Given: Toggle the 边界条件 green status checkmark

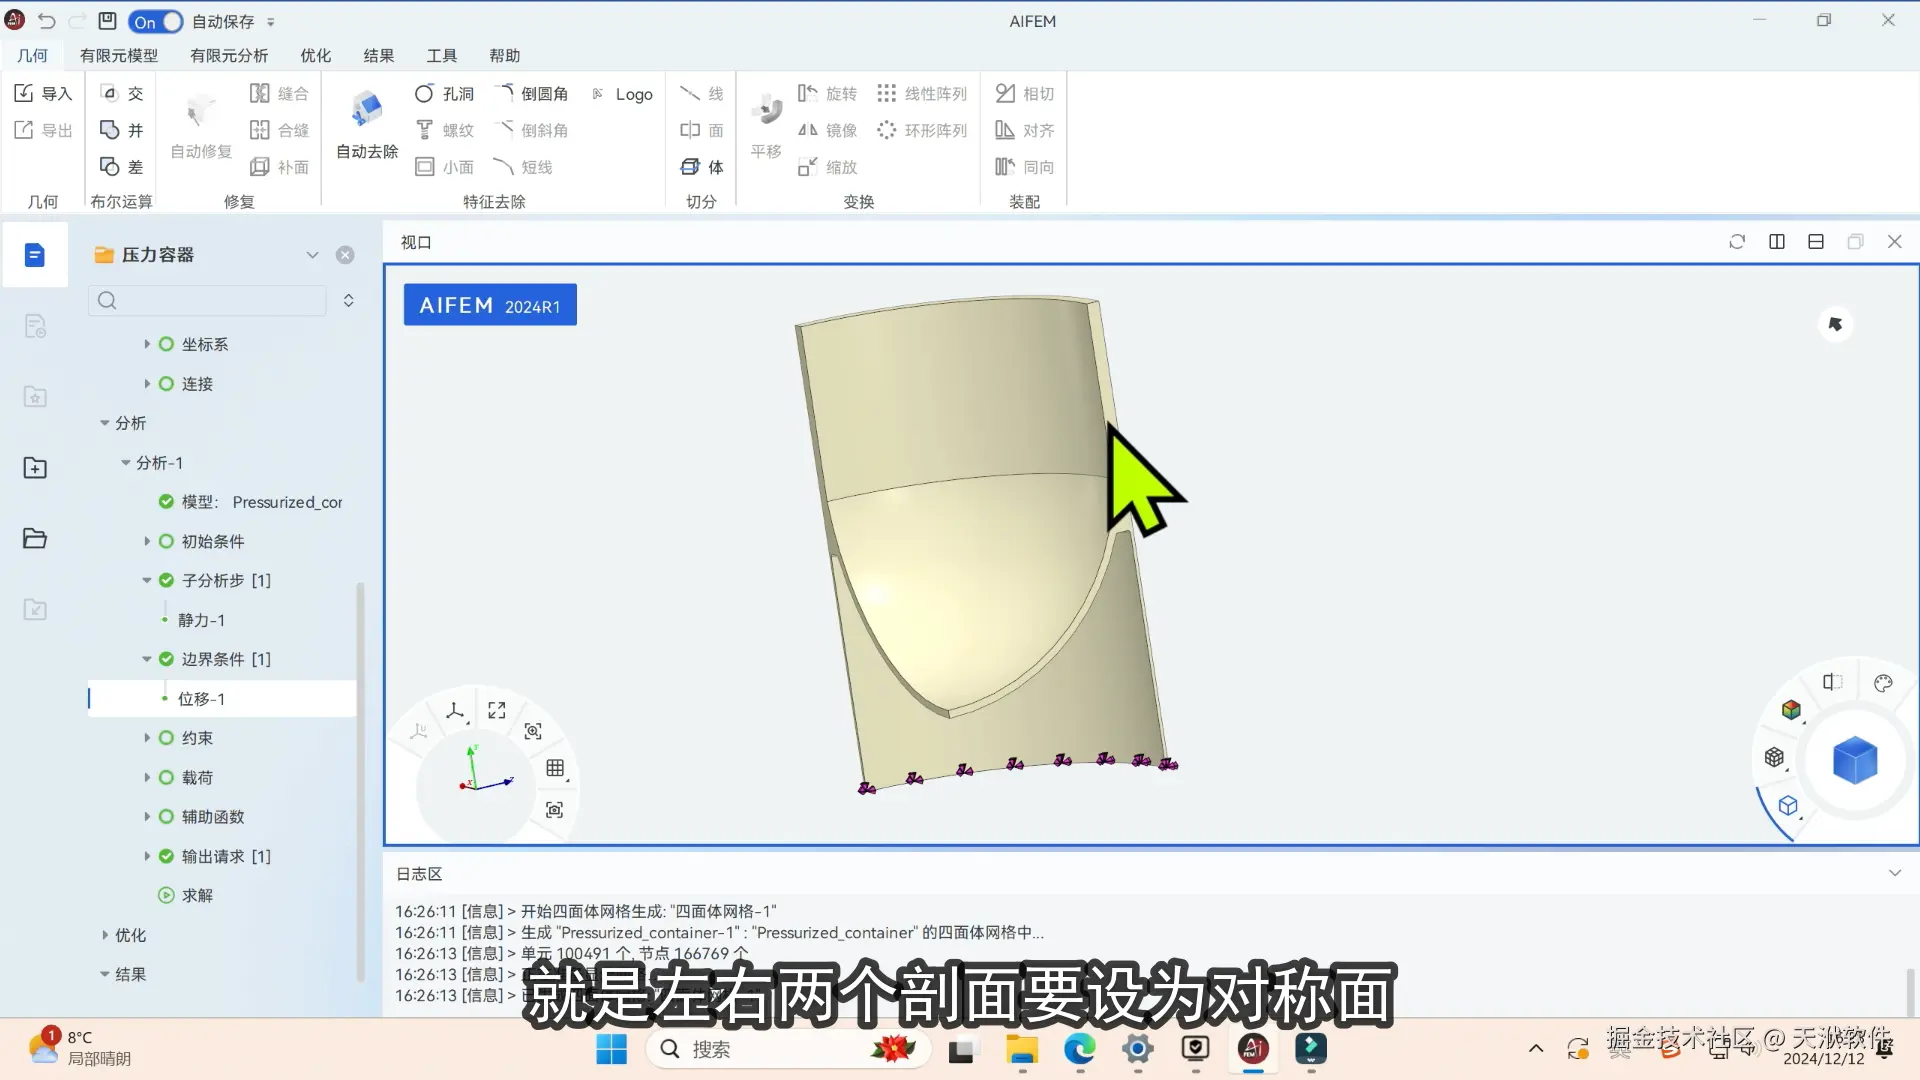Looking at the screenshot, I should (x=166, y=659).
